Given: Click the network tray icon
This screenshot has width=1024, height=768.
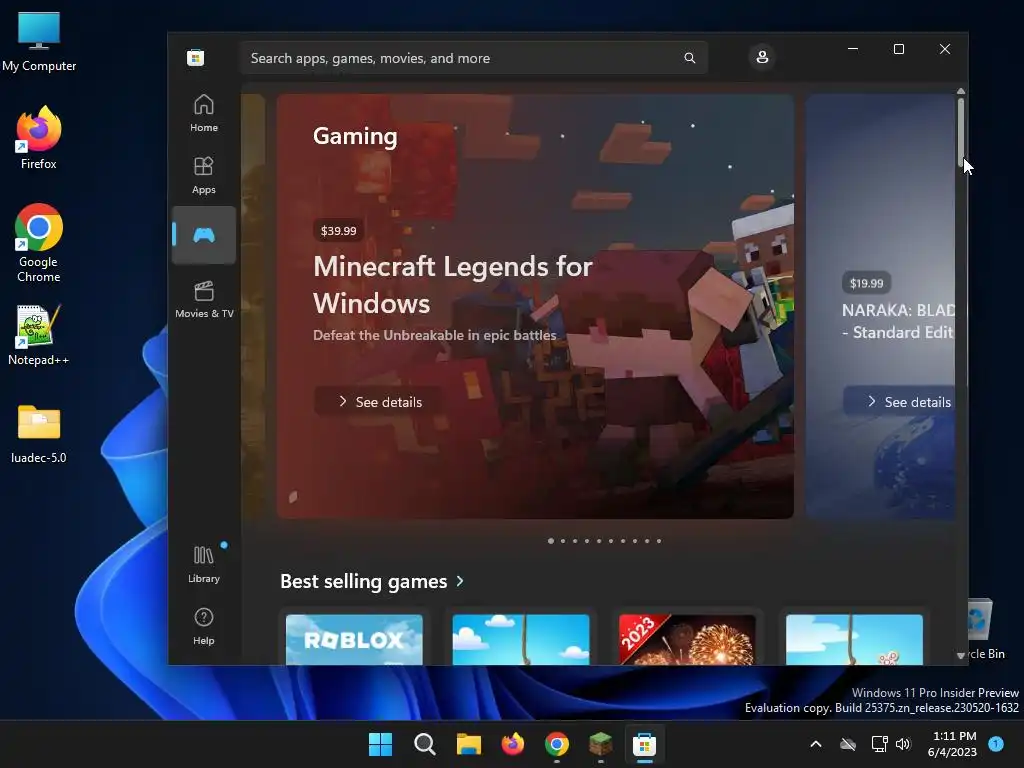Looking at the screenshot, I should point(879,744).
